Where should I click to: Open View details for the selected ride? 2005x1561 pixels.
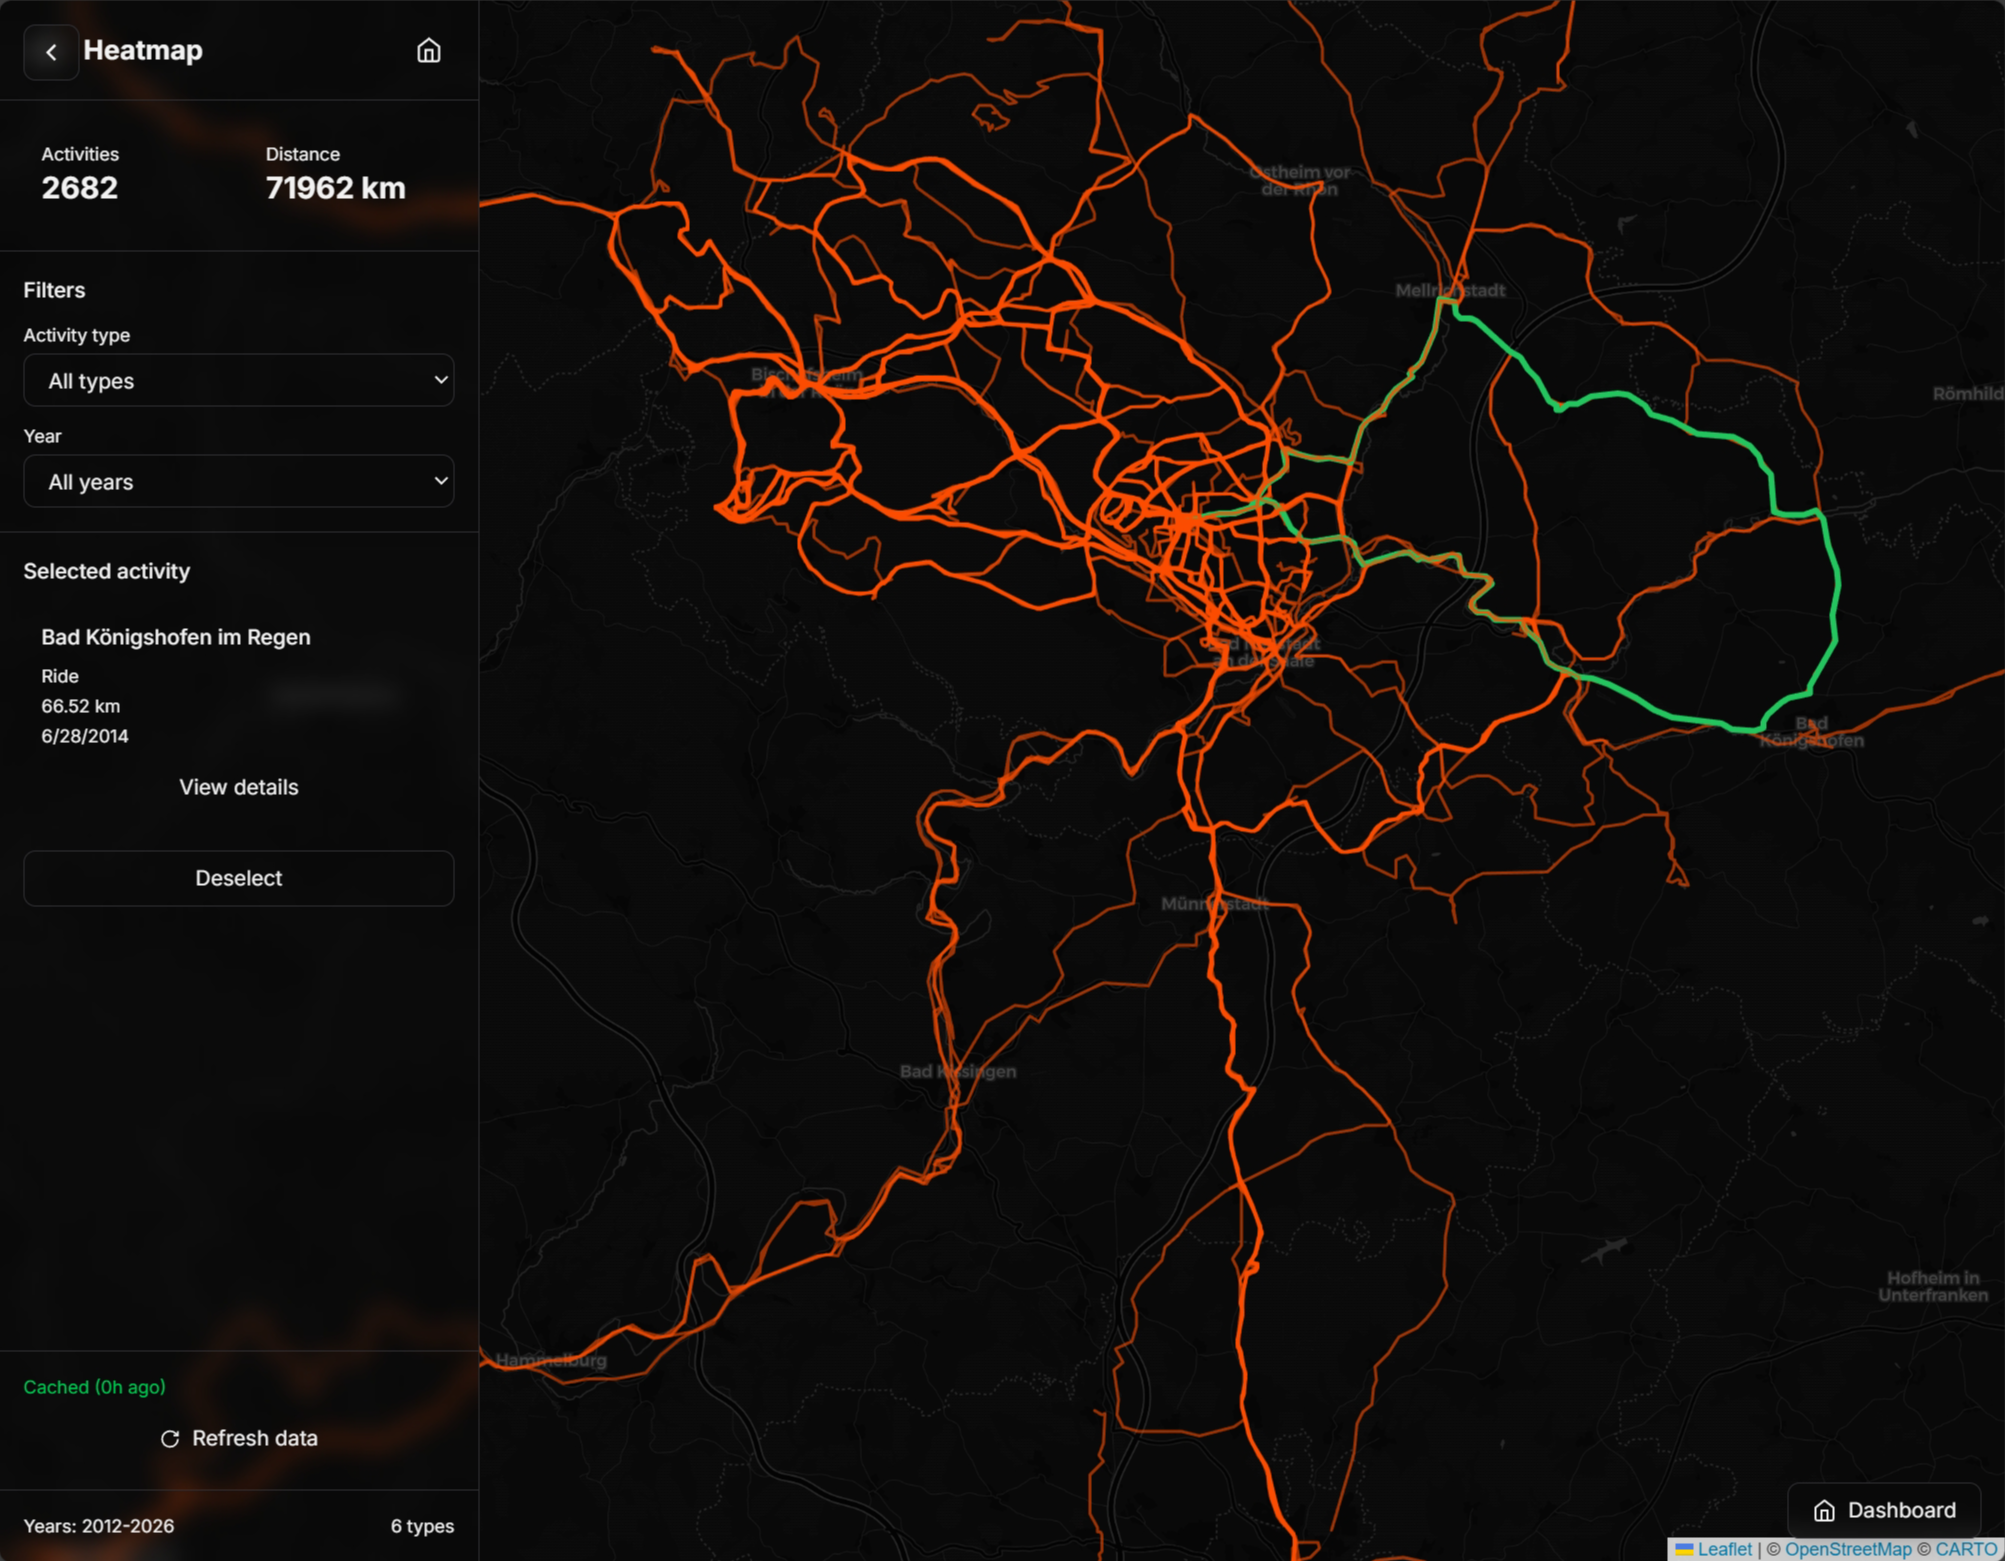pos(238,787)
